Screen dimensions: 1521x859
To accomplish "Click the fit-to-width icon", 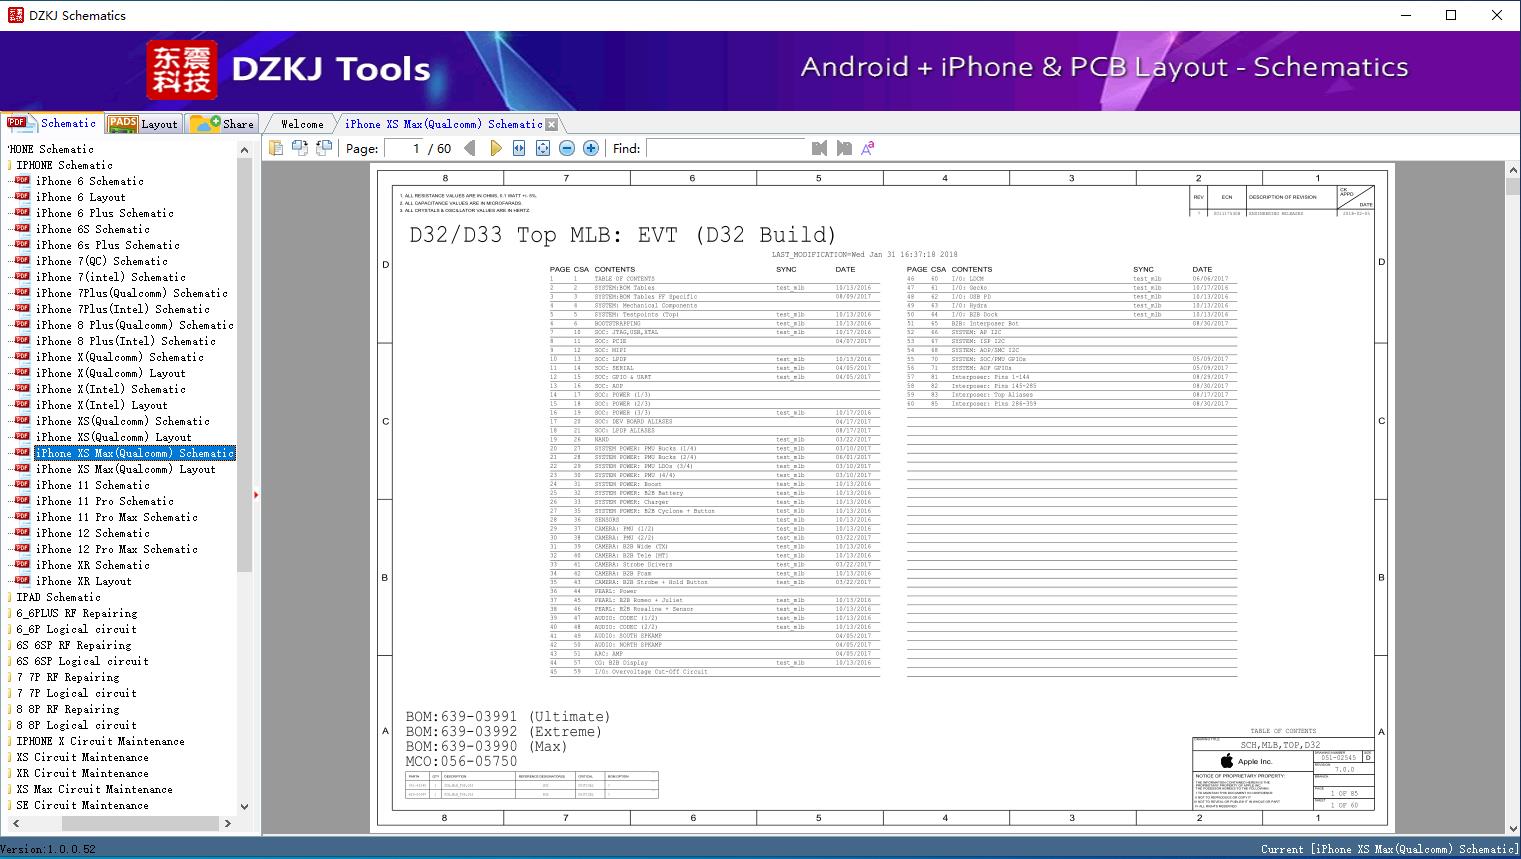I will 519,148.
